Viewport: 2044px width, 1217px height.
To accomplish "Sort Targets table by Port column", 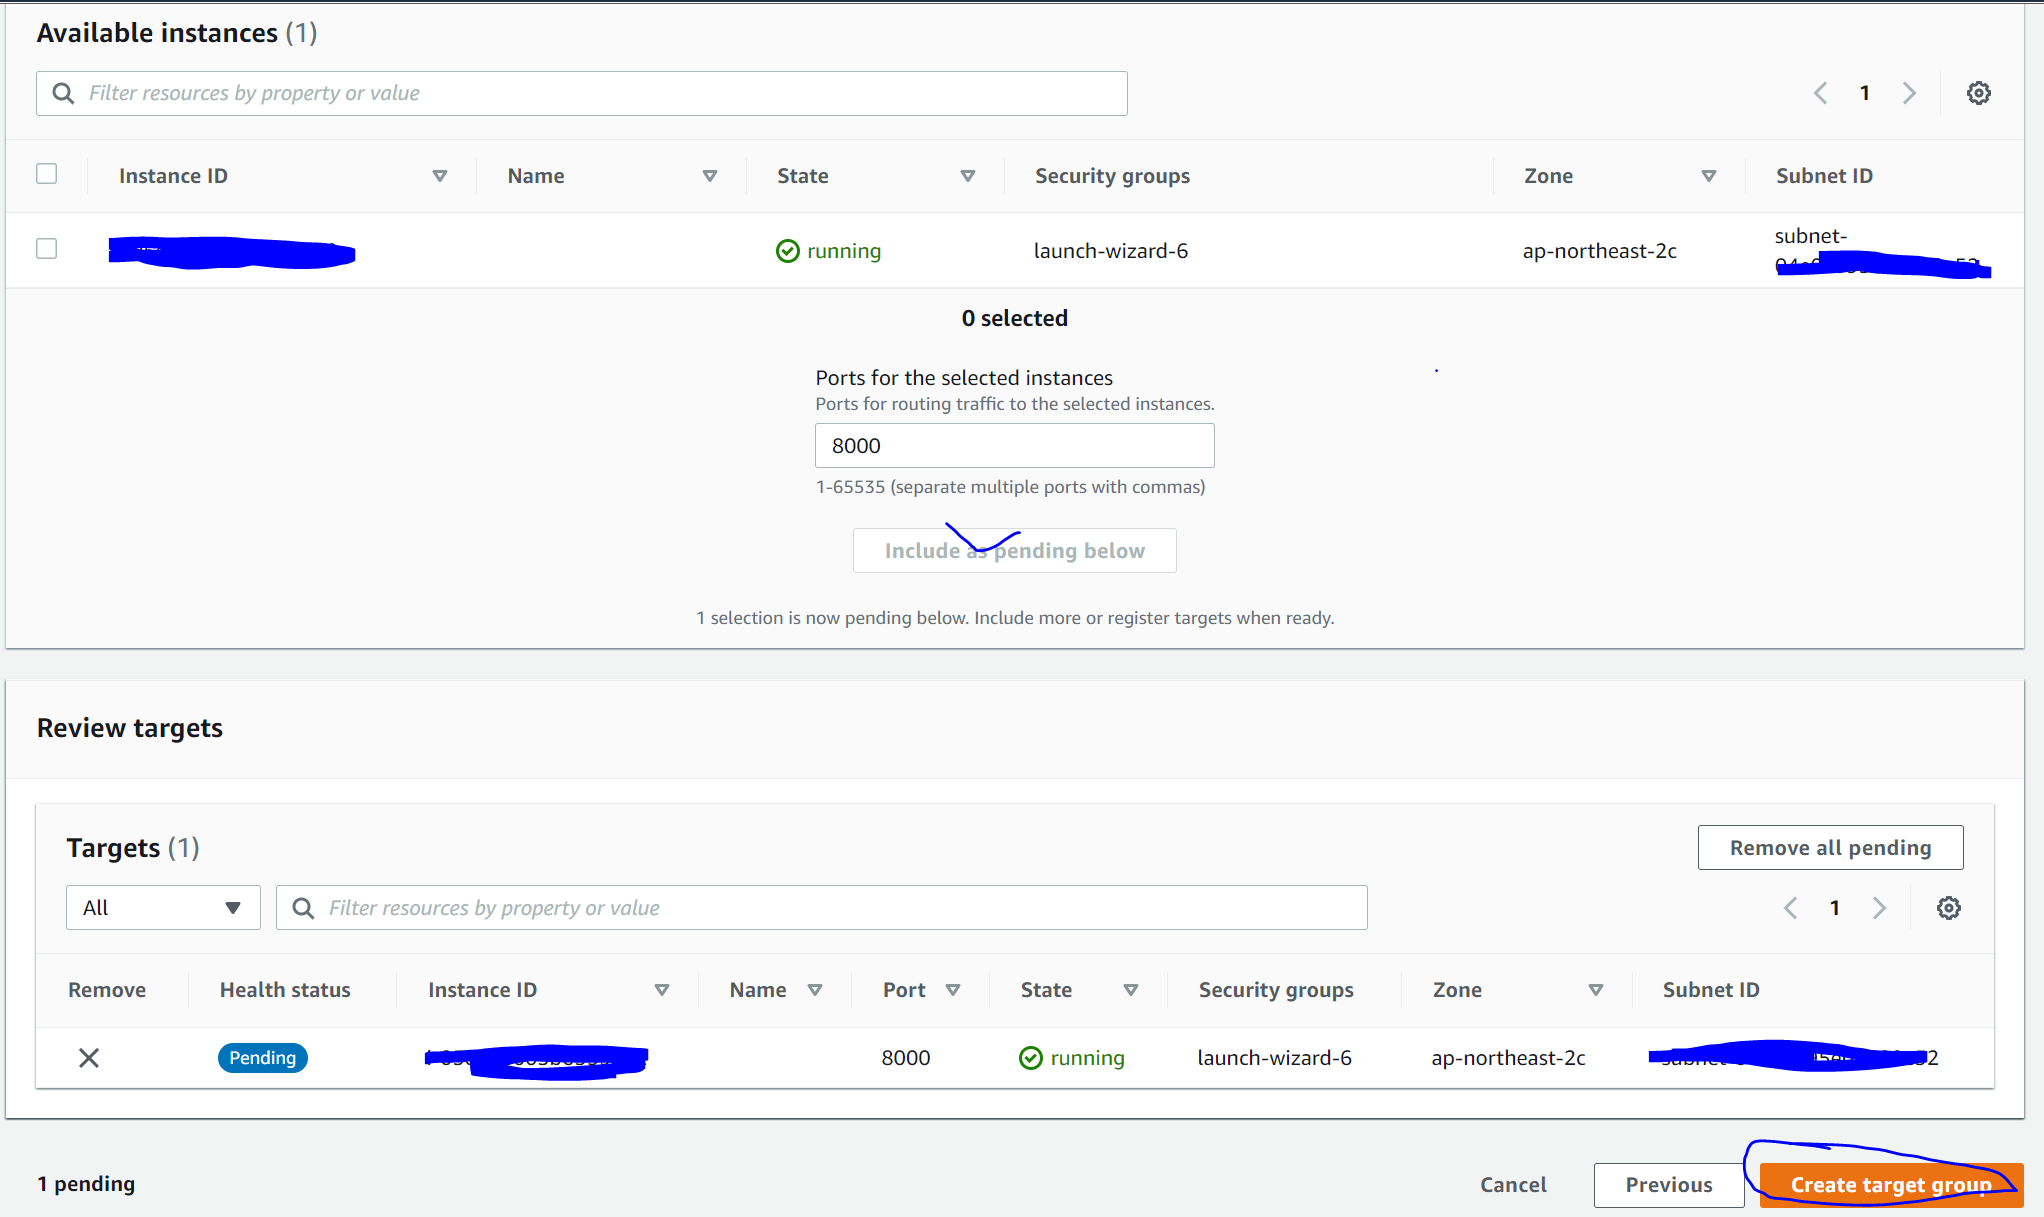I will (952, 990).
